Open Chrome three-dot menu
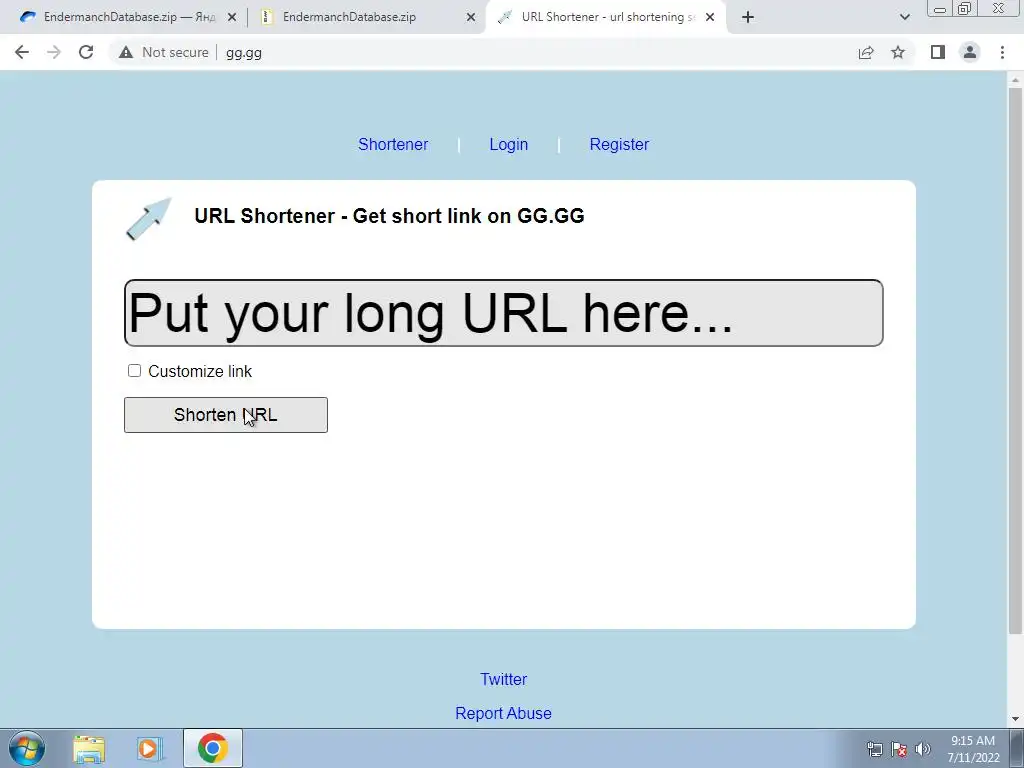This screenshot has width=1024, height=768. click(1002, 52)
